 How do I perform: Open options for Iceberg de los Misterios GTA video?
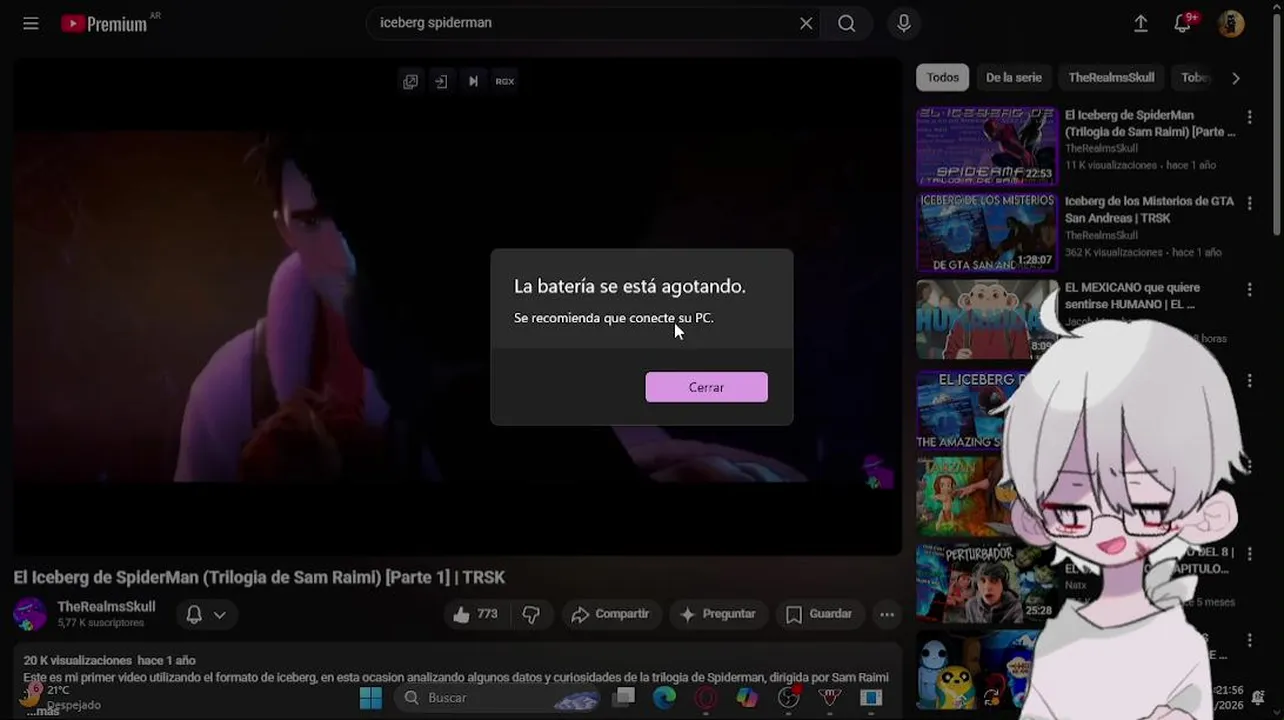(x=1249, y=203)
